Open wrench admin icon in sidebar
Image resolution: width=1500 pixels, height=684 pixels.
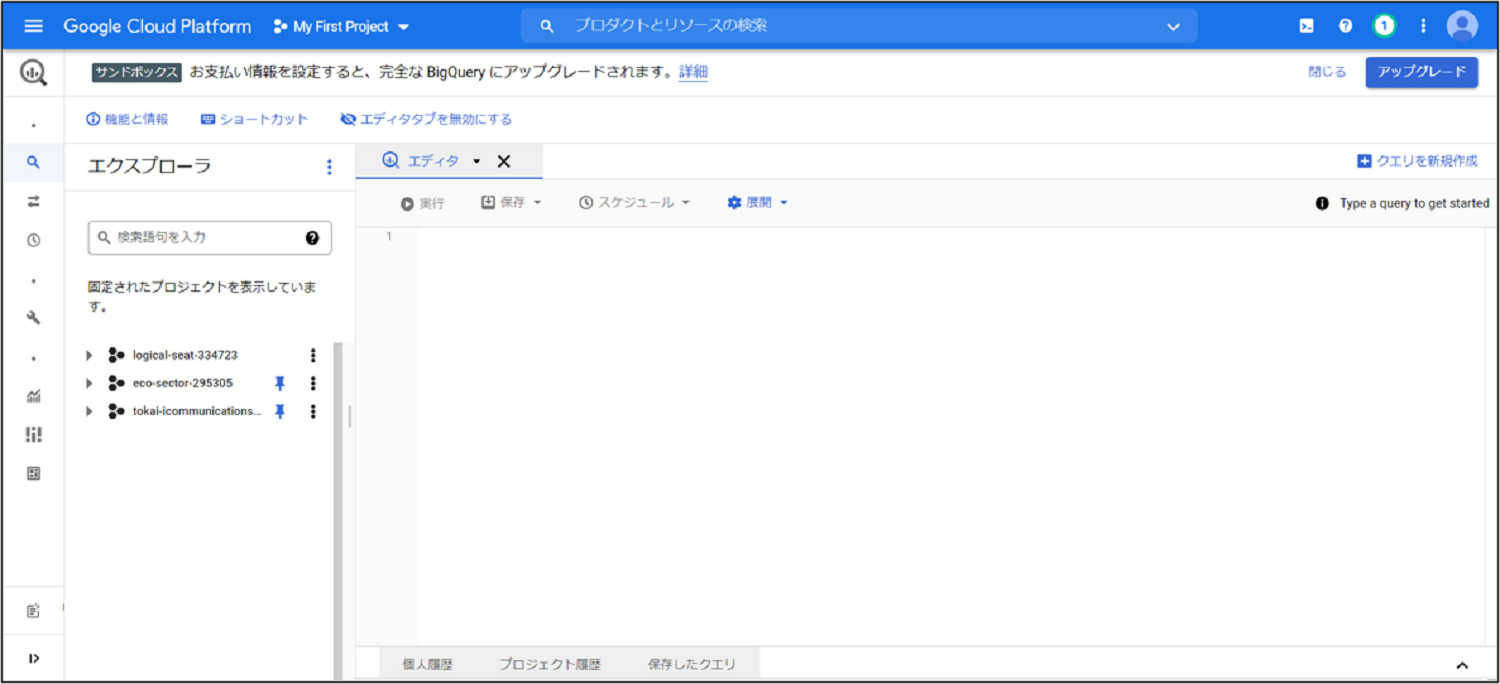point(34,318)
